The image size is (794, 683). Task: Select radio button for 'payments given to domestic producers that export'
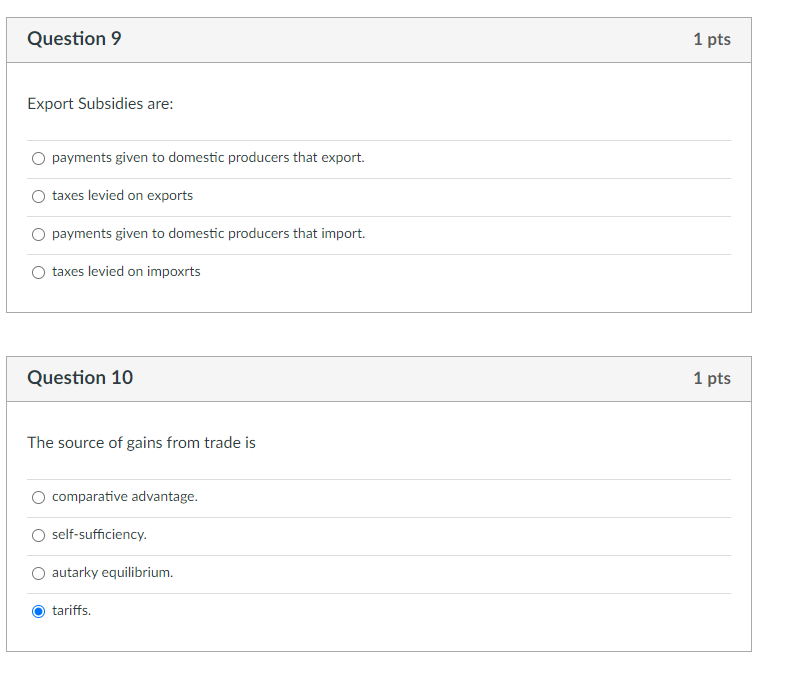[38, 158]
